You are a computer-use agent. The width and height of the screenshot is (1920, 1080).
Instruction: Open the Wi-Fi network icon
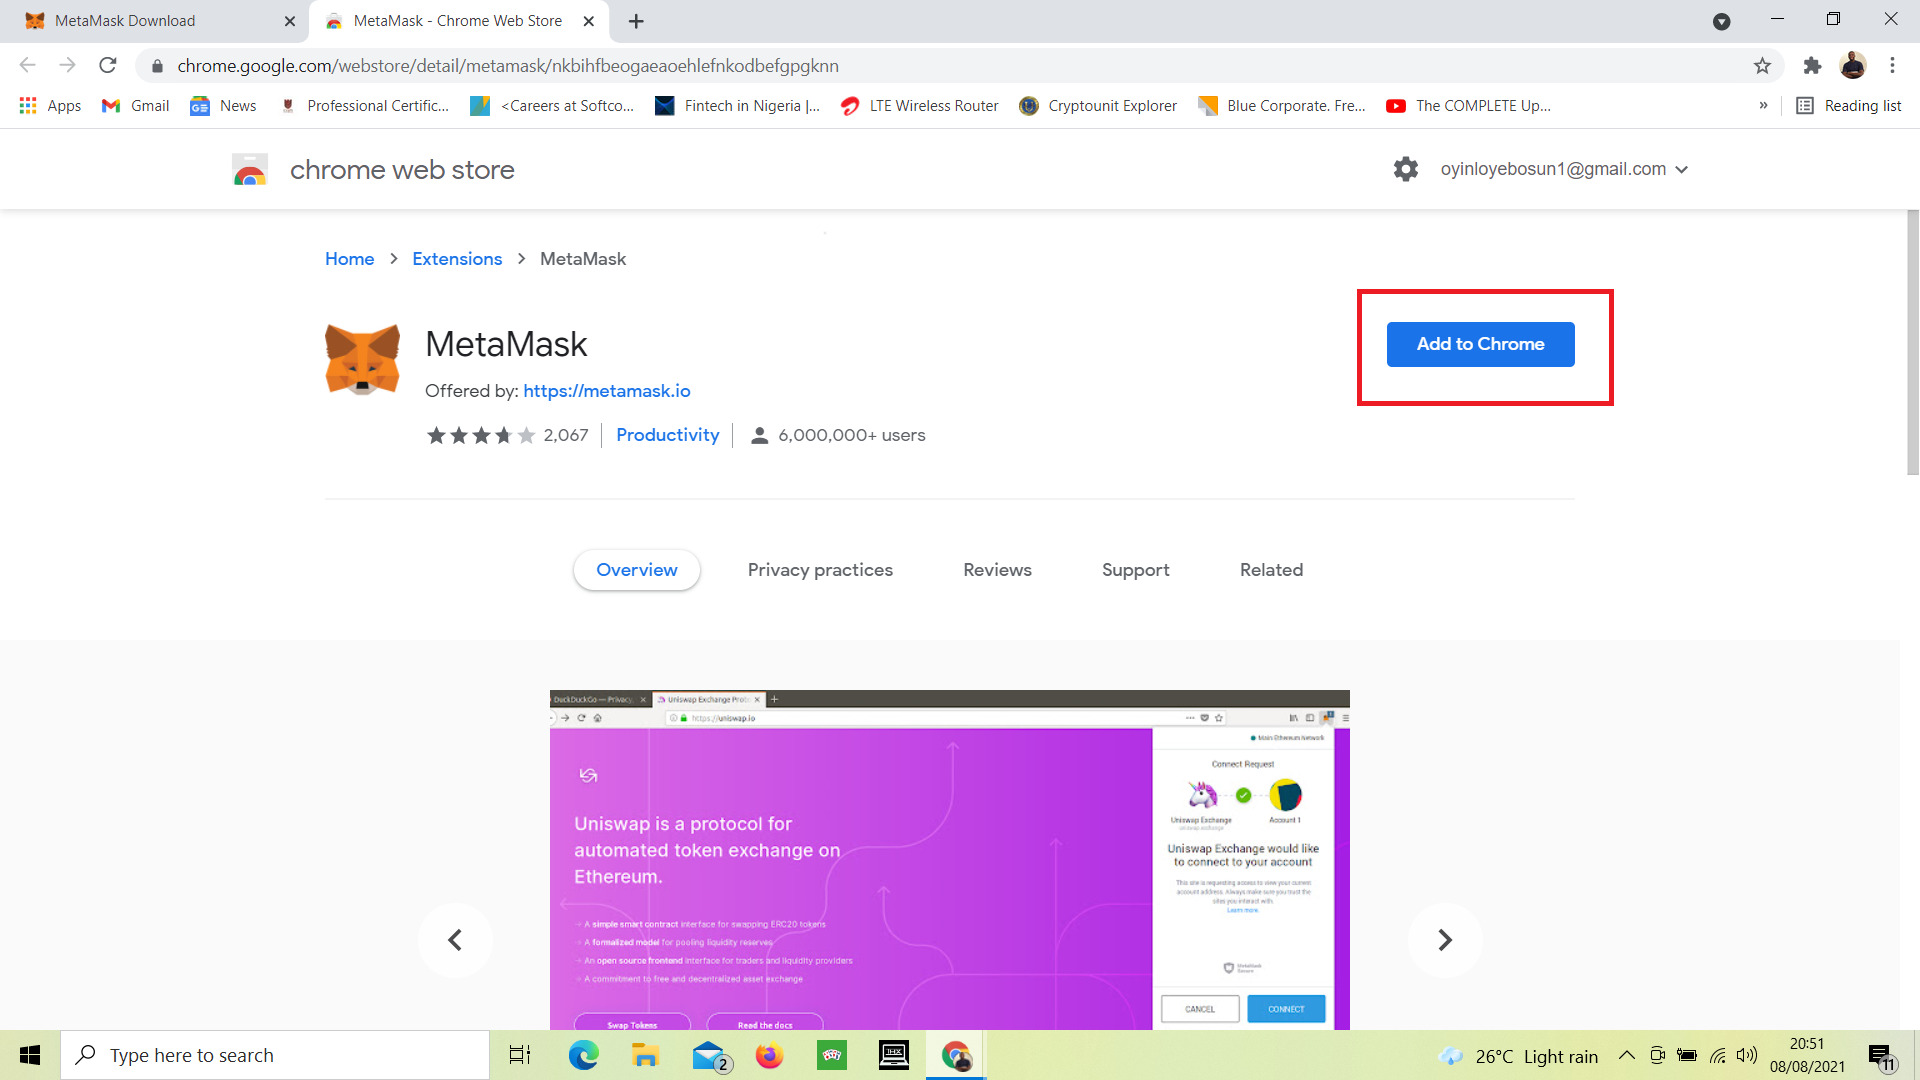[1718, 1055]
